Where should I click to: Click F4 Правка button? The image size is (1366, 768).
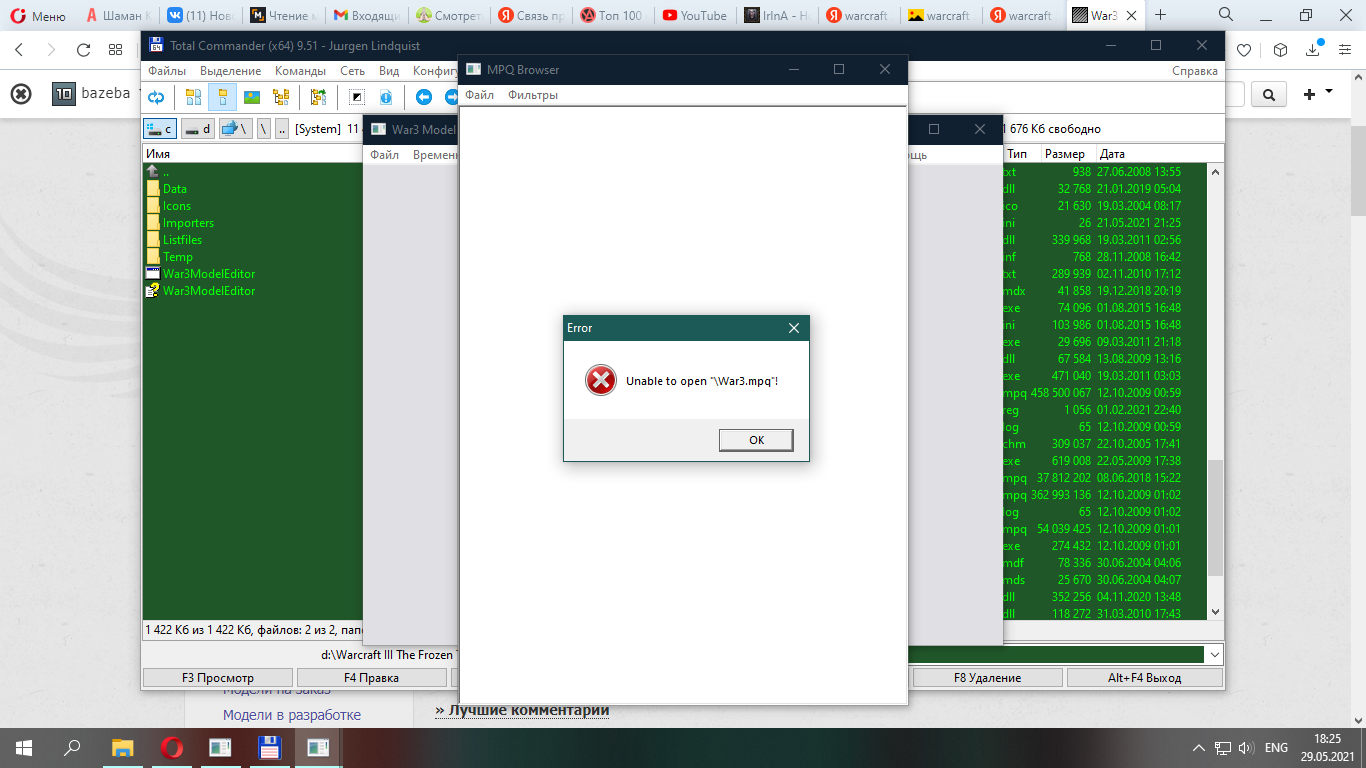point(371,678)
